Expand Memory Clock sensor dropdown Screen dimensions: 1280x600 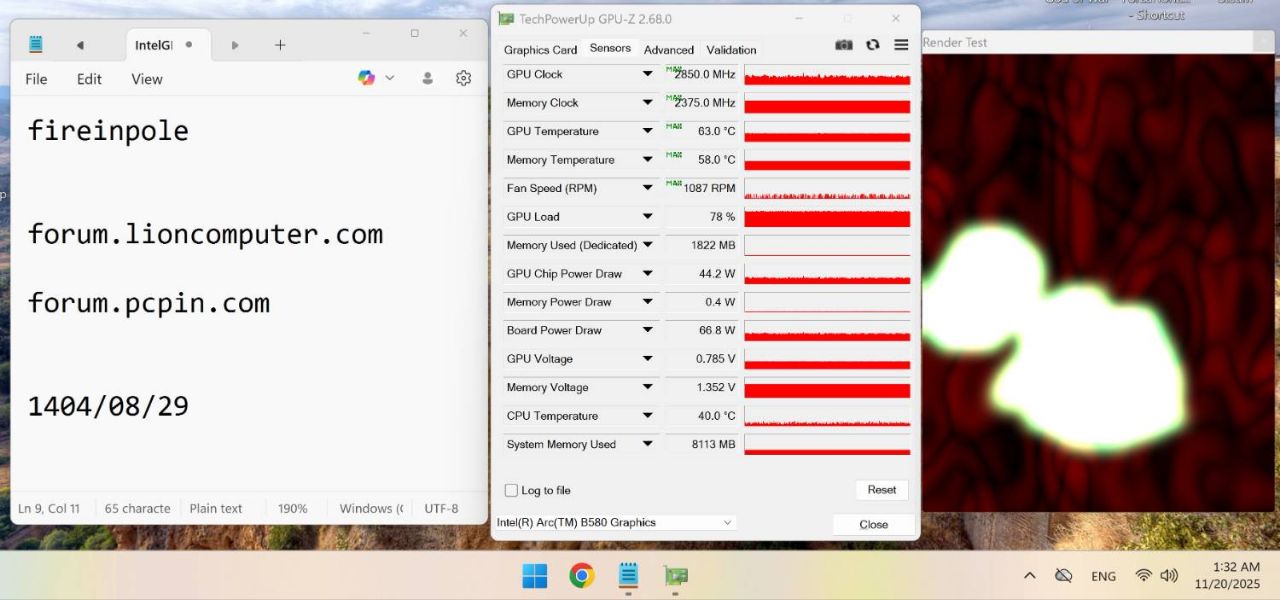[648, 103]
